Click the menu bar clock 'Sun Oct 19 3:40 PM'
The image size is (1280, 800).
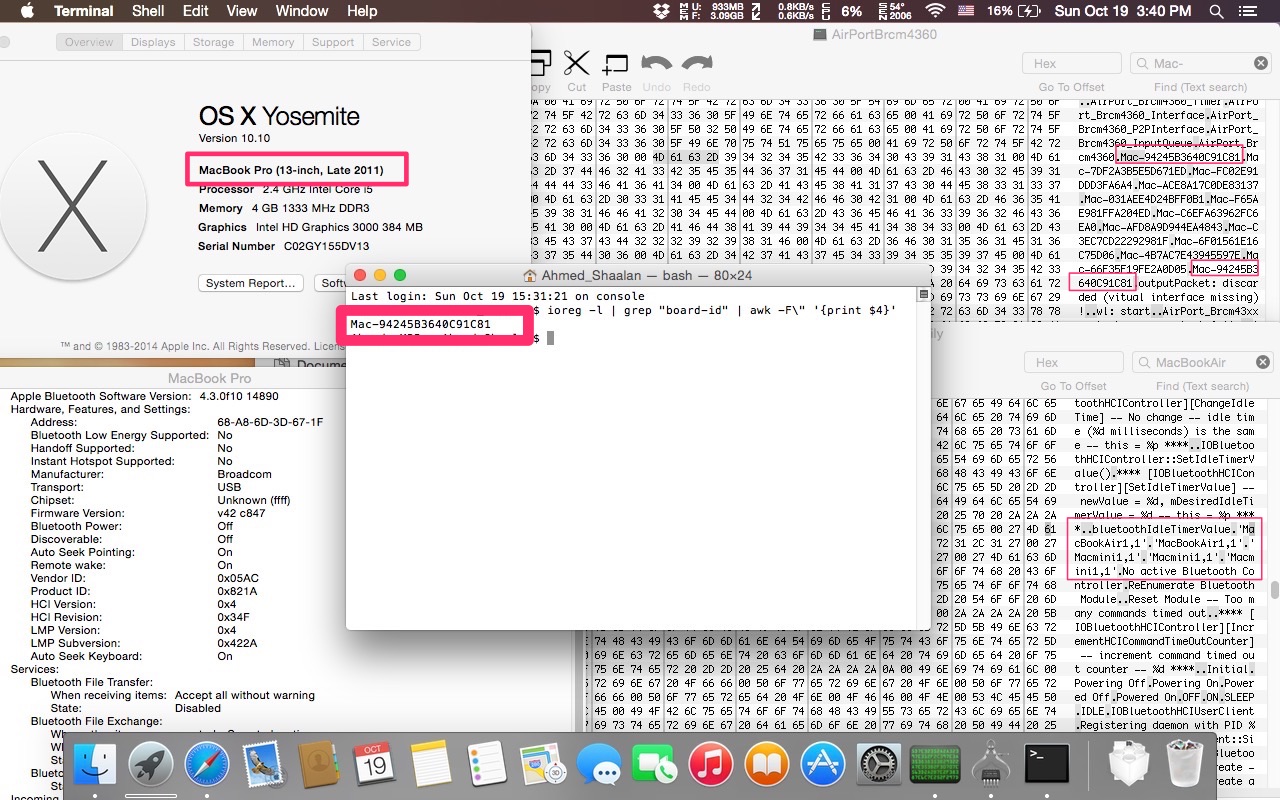click(1124, 11)
